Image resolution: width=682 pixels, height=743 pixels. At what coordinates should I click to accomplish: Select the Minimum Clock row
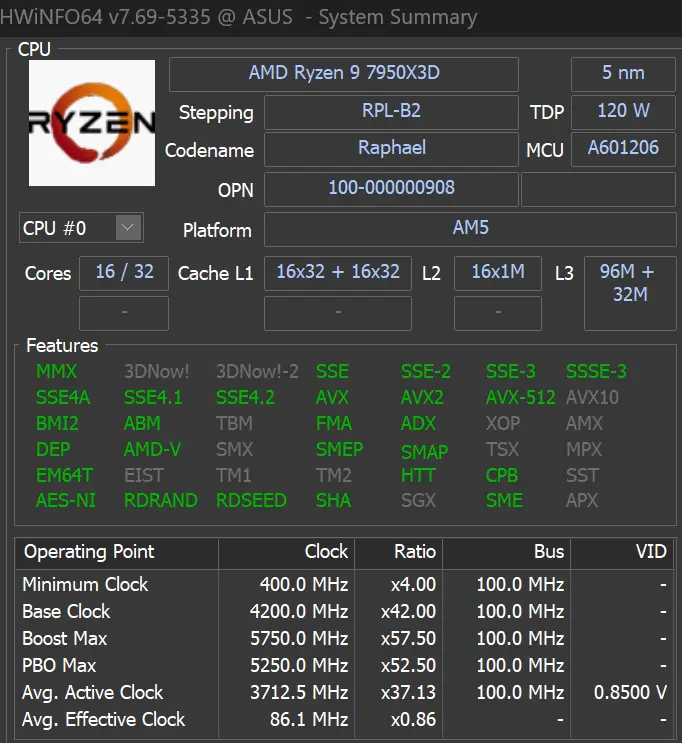pos(345,585)
